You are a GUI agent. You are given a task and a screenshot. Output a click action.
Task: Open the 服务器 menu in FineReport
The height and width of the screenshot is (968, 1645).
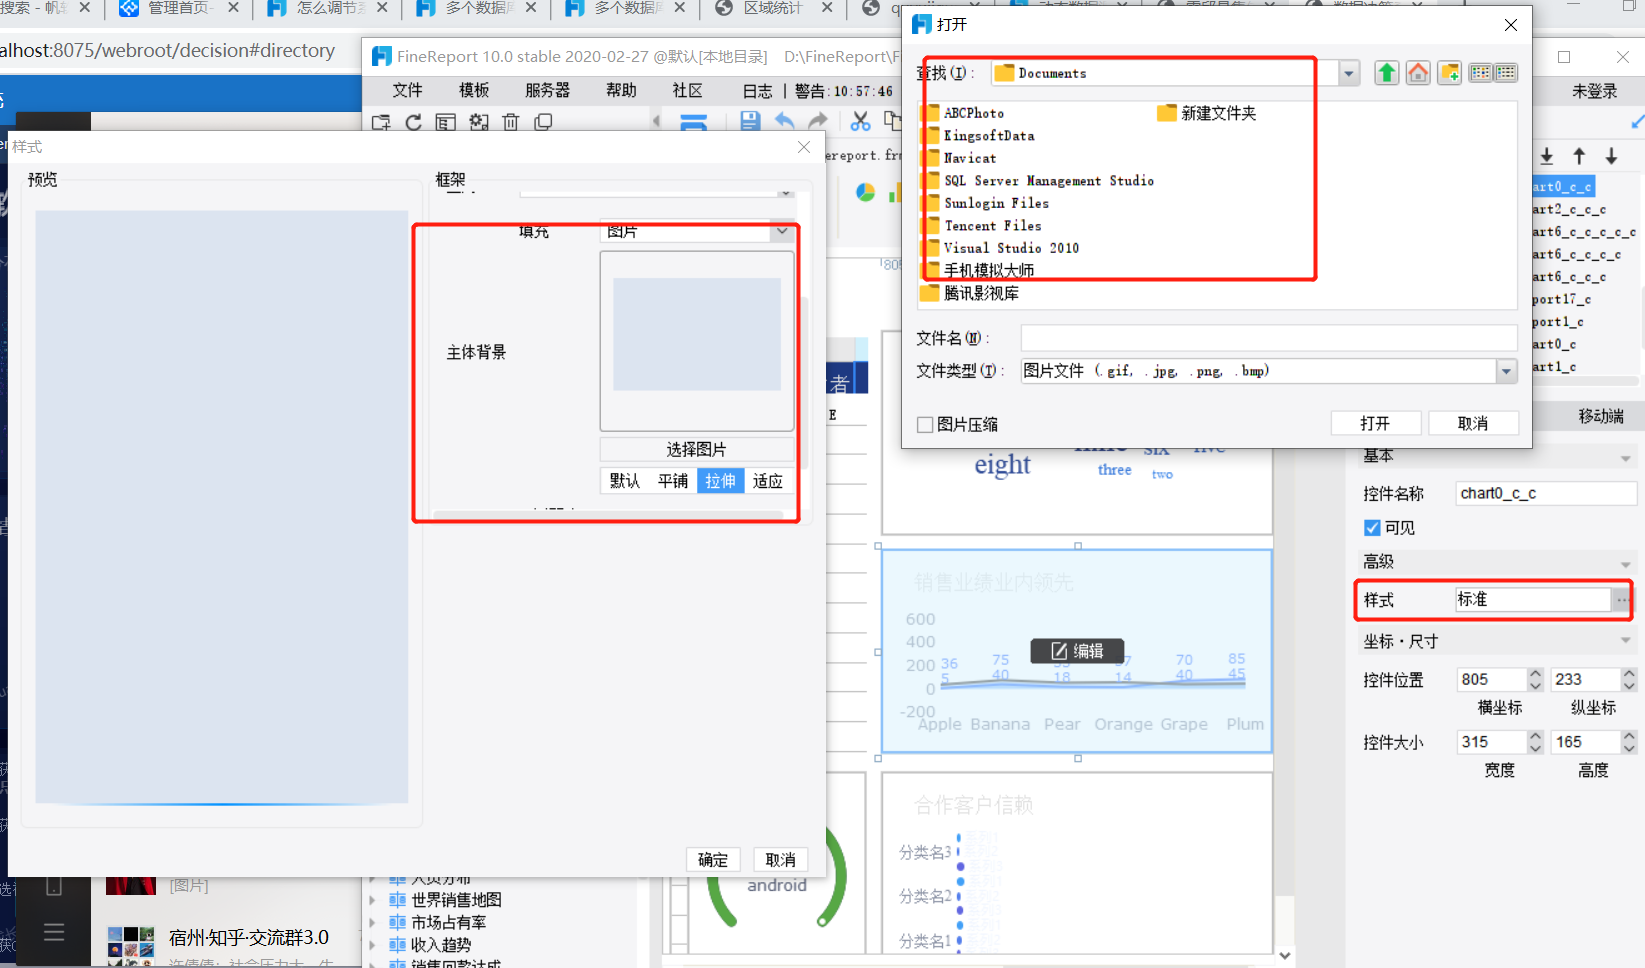[547, 90]
